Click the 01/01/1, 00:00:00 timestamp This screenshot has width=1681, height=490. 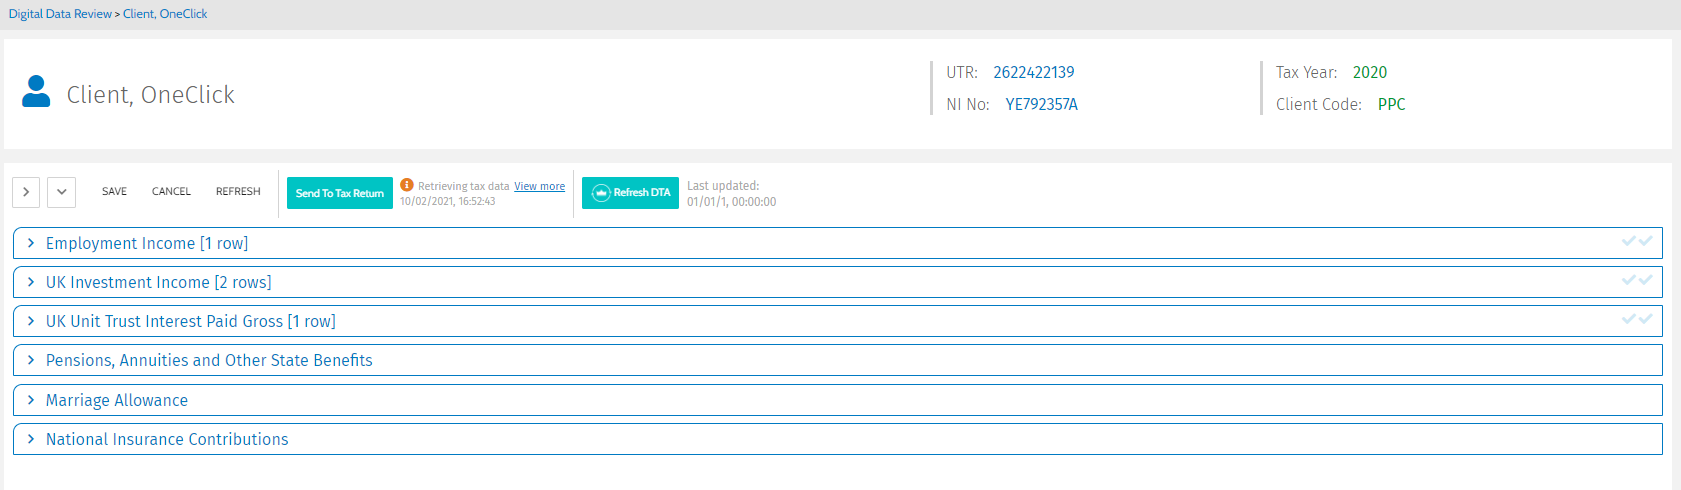coord(732,202)
